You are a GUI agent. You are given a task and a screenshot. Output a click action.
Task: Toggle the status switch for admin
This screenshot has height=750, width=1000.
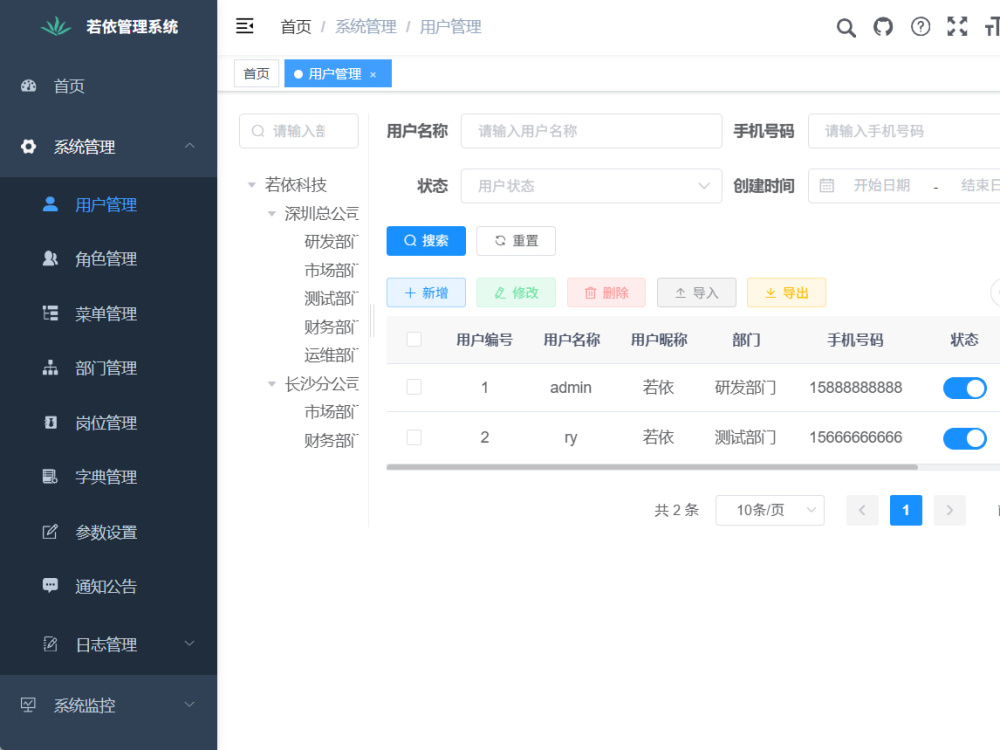click(x=965, y=388)
